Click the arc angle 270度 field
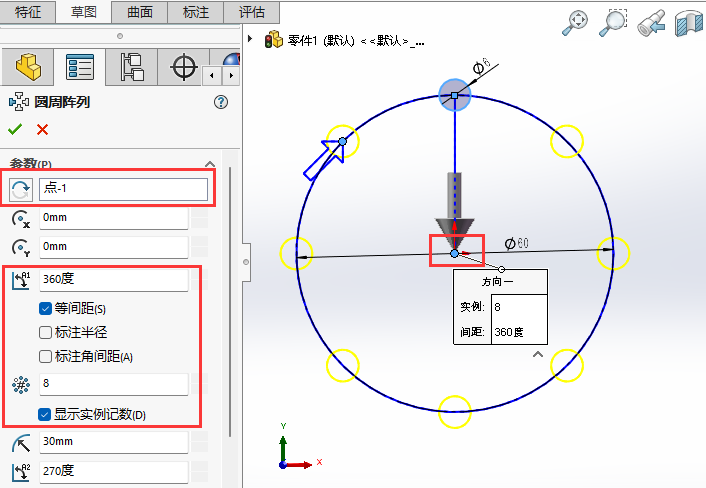The image size is (706, 488). 113,472
